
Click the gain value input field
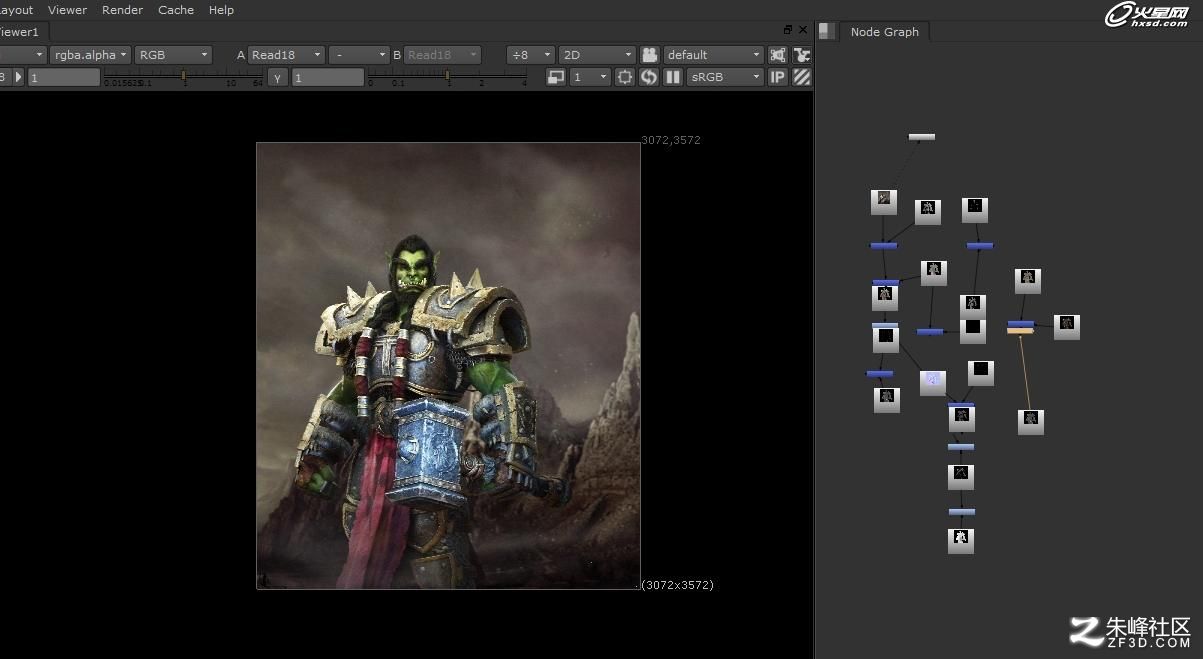[64, 77]
